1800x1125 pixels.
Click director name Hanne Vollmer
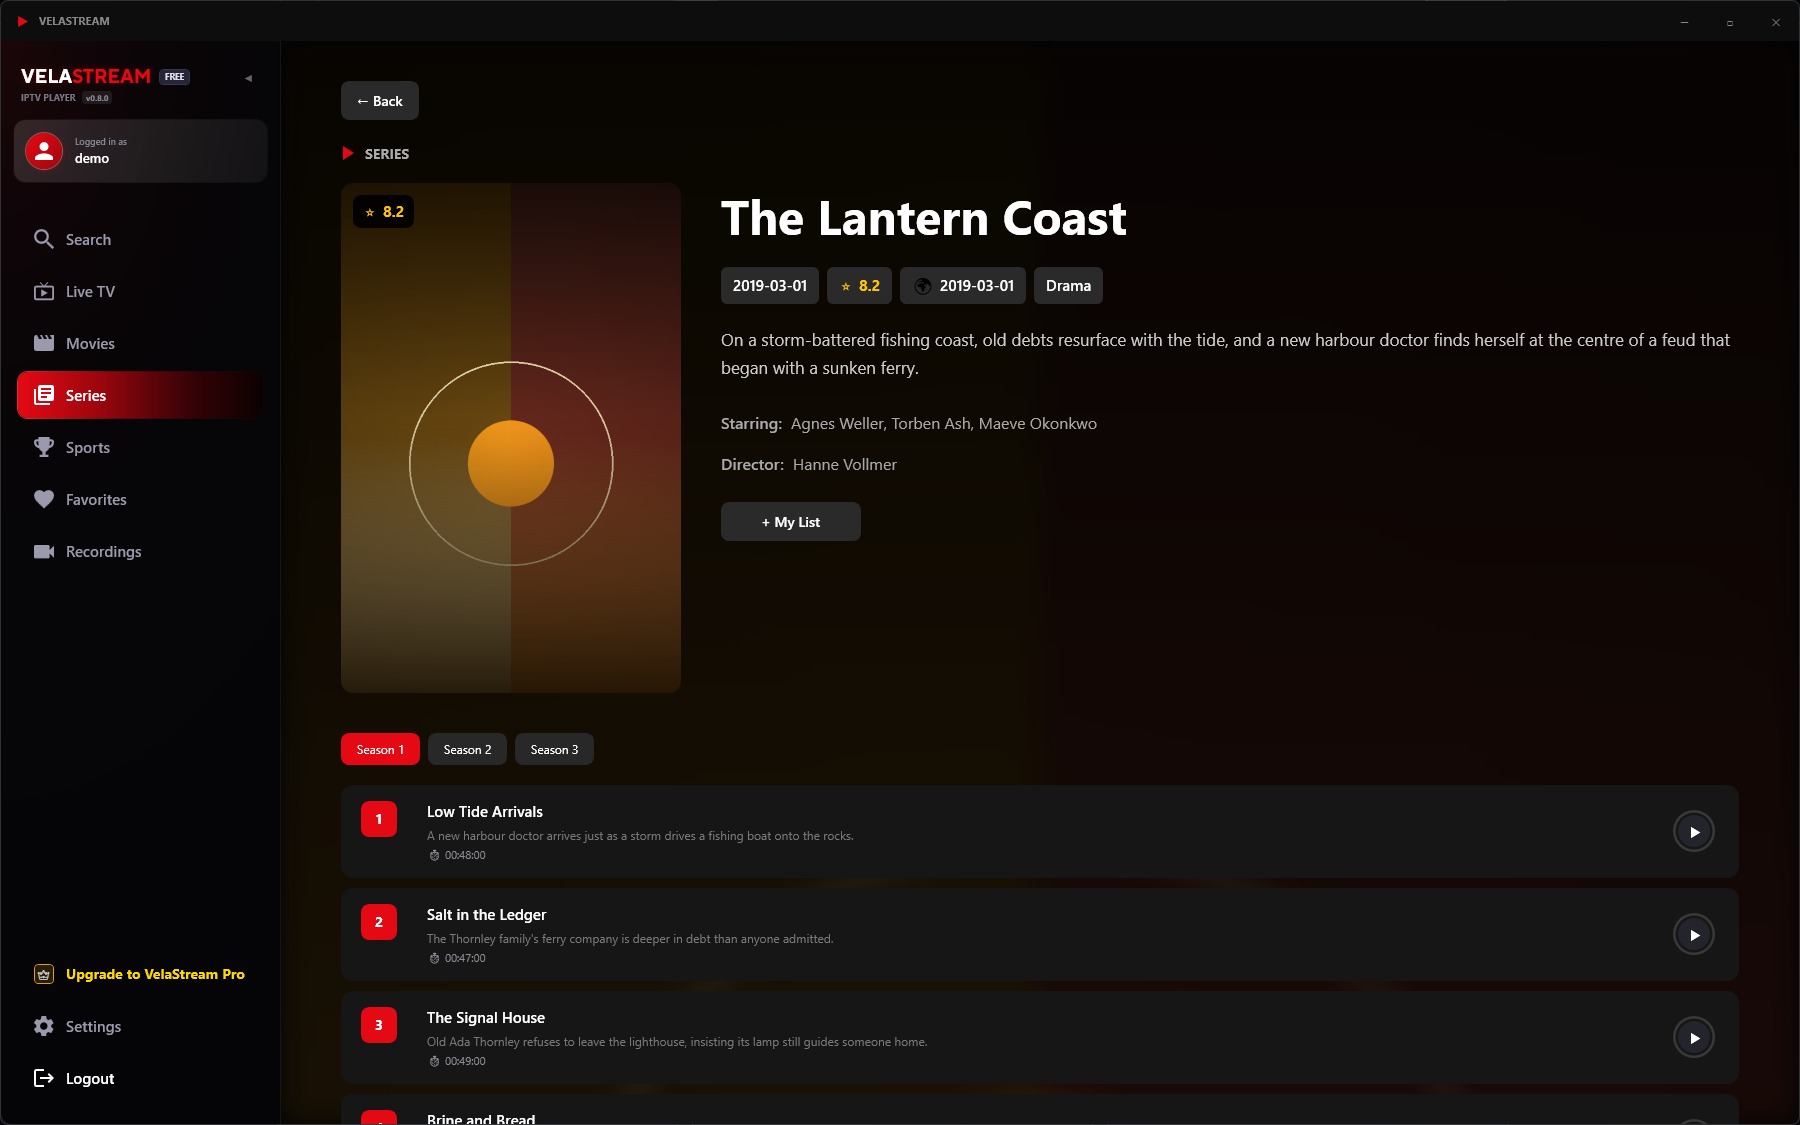[845, 465]
